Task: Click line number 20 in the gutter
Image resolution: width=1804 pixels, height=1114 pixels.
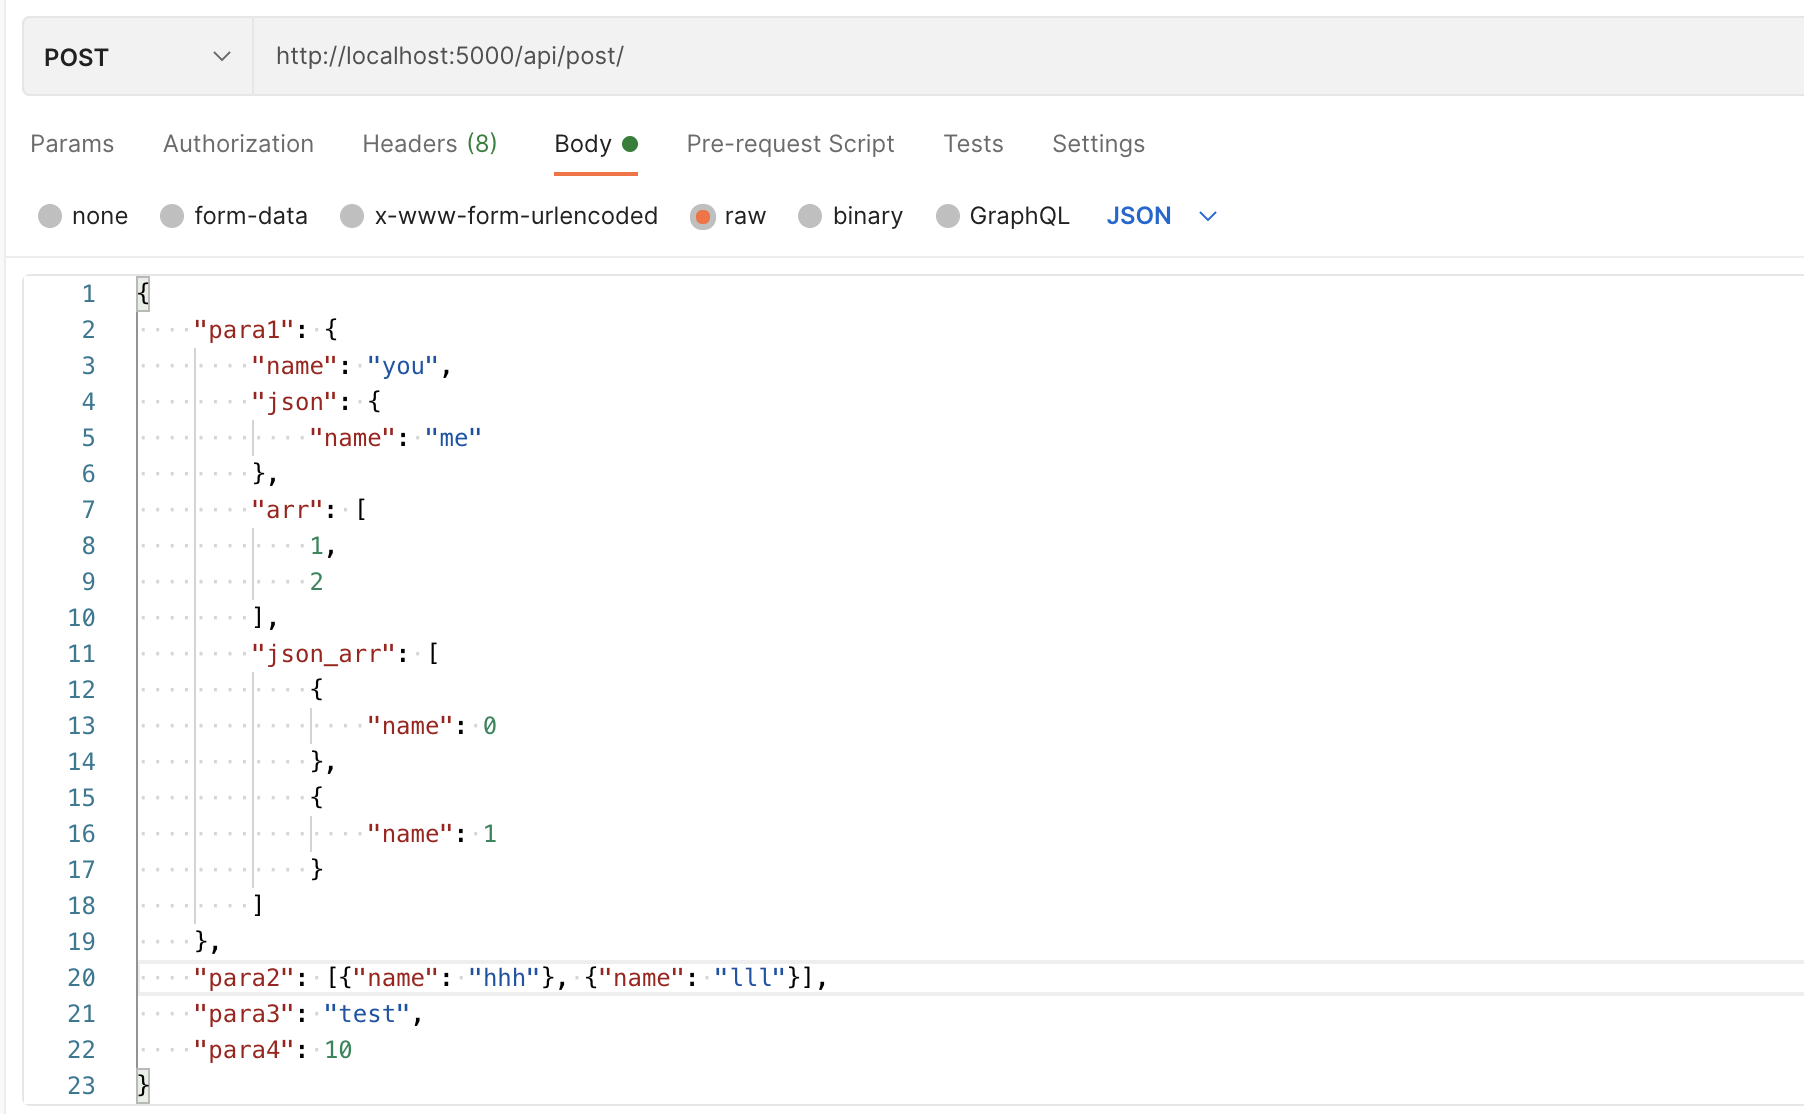Action: coord(81,978)
